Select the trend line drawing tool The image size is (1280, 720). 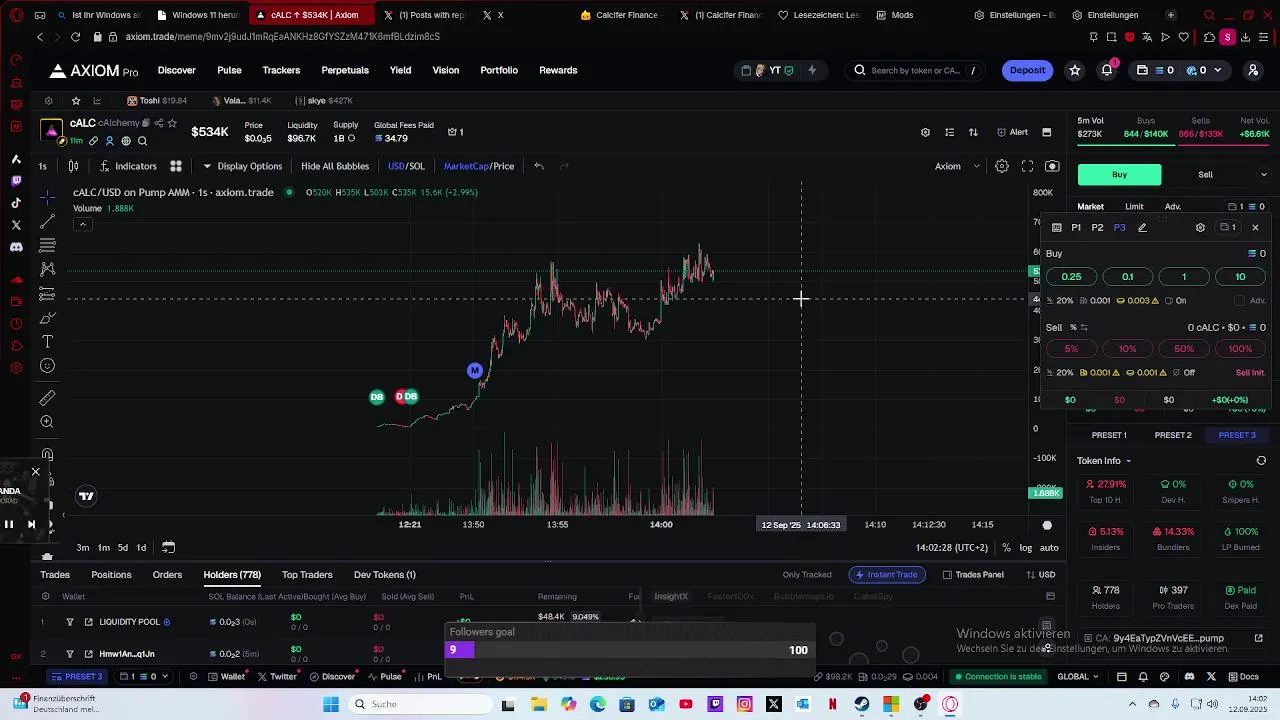47,222
